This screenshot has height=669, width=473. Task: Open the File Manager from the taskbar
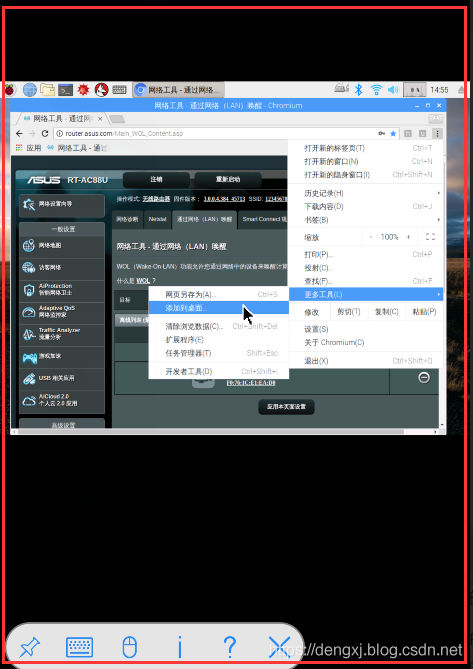tap(48, 90)
